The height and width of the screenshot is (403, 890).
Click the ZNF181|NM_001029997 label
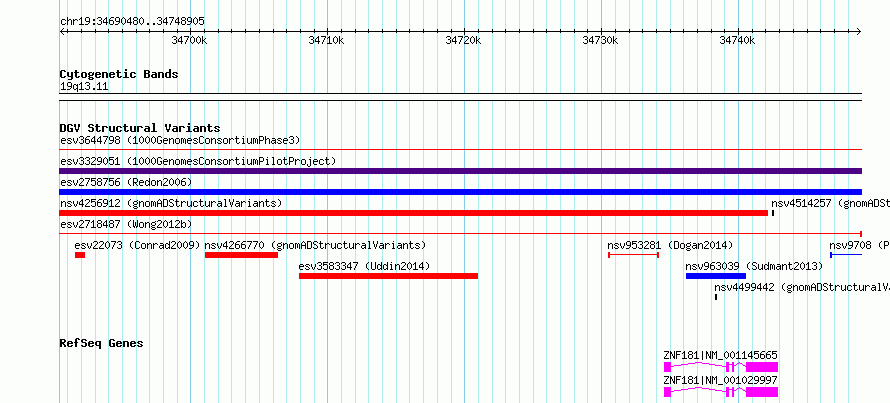coord(720,380)
